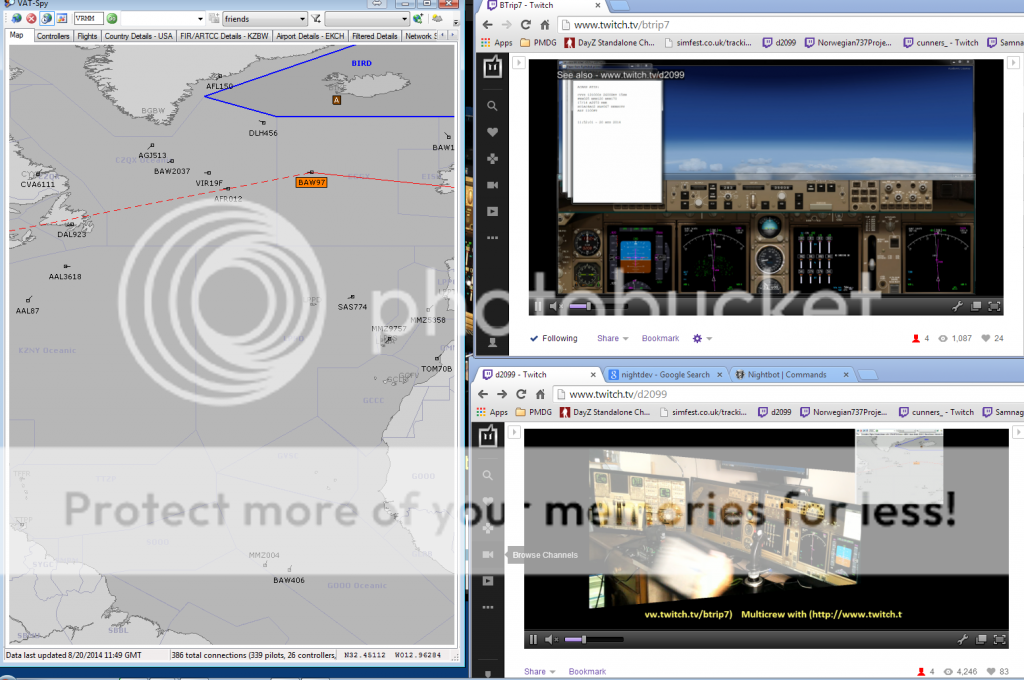Switch to the Controllers tab in VAT-Spy
Screen dimensions: 1024x680
(53, 36)
